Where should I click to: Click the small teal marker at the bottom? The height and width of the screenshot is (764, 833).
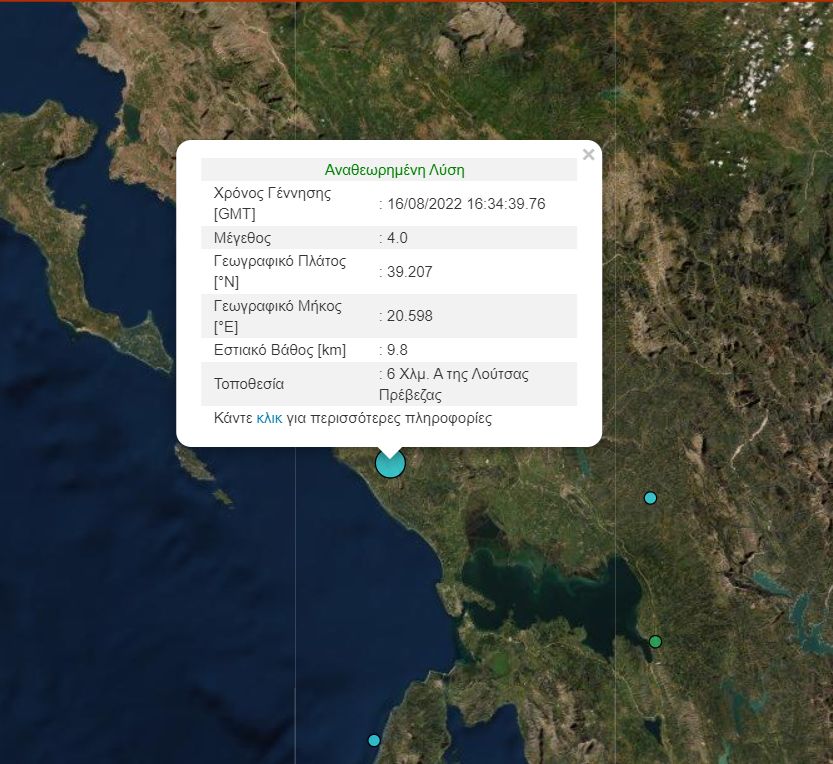374,740
